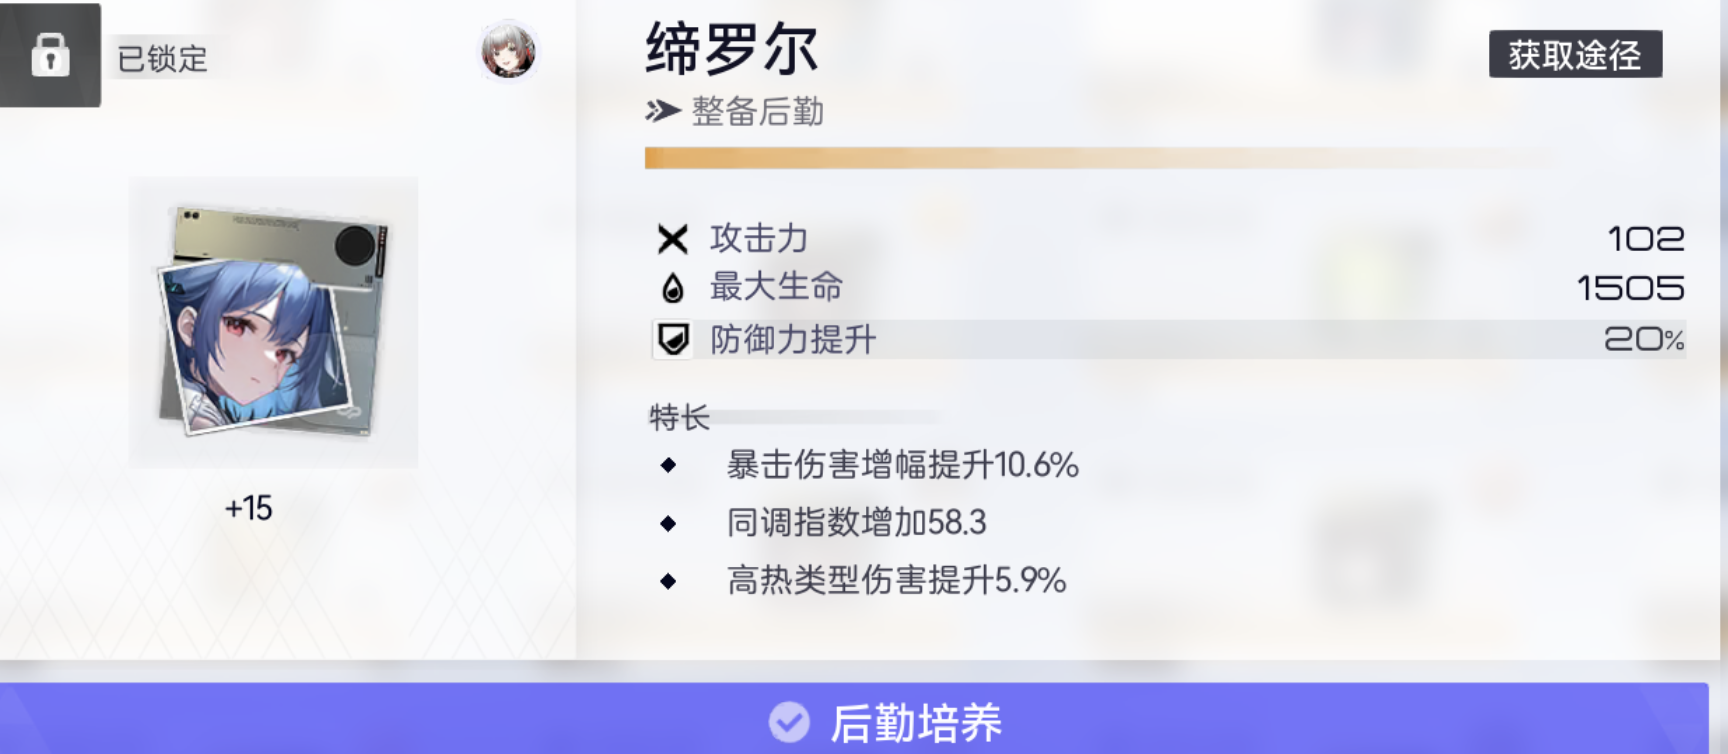Click the diamond bullet beside 高热类型伤害
1728x754 pixels.
[669, 581]
